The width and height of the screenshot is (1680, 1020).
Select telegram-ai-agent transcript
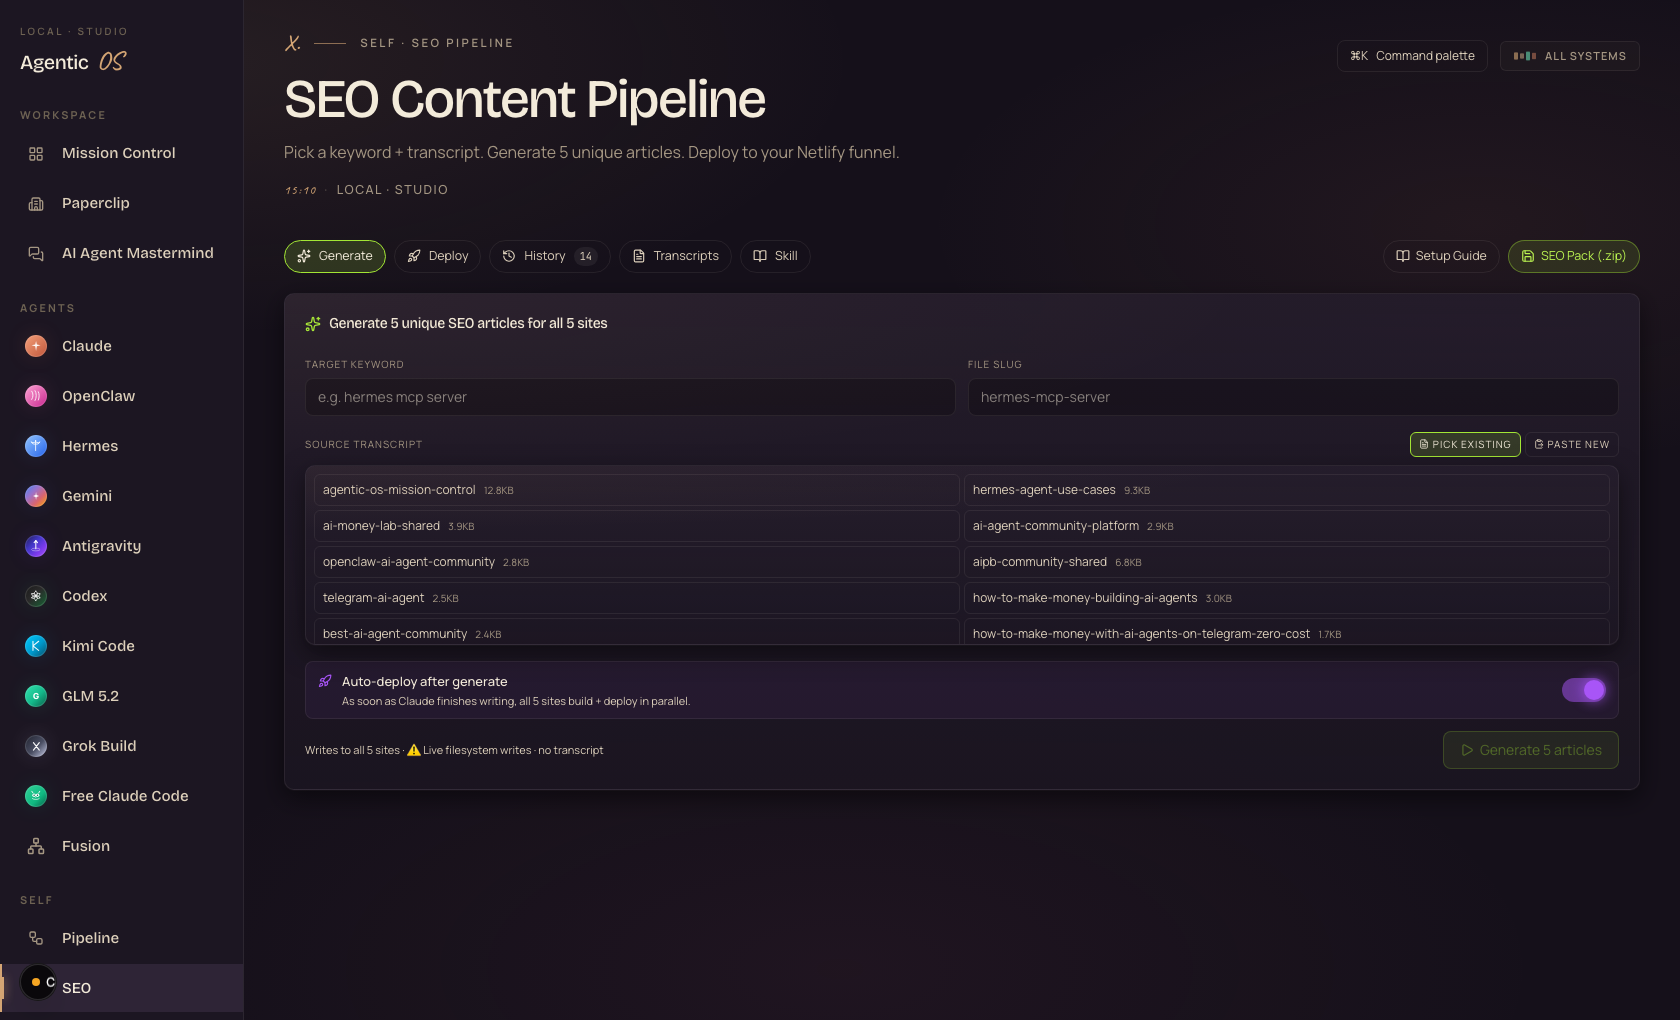pyautogui.click(x=636, y=598)
